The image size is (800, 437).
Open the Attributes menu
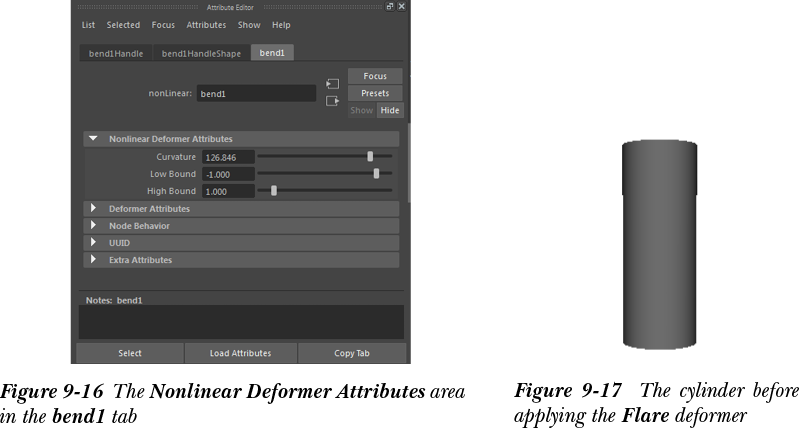206,25
